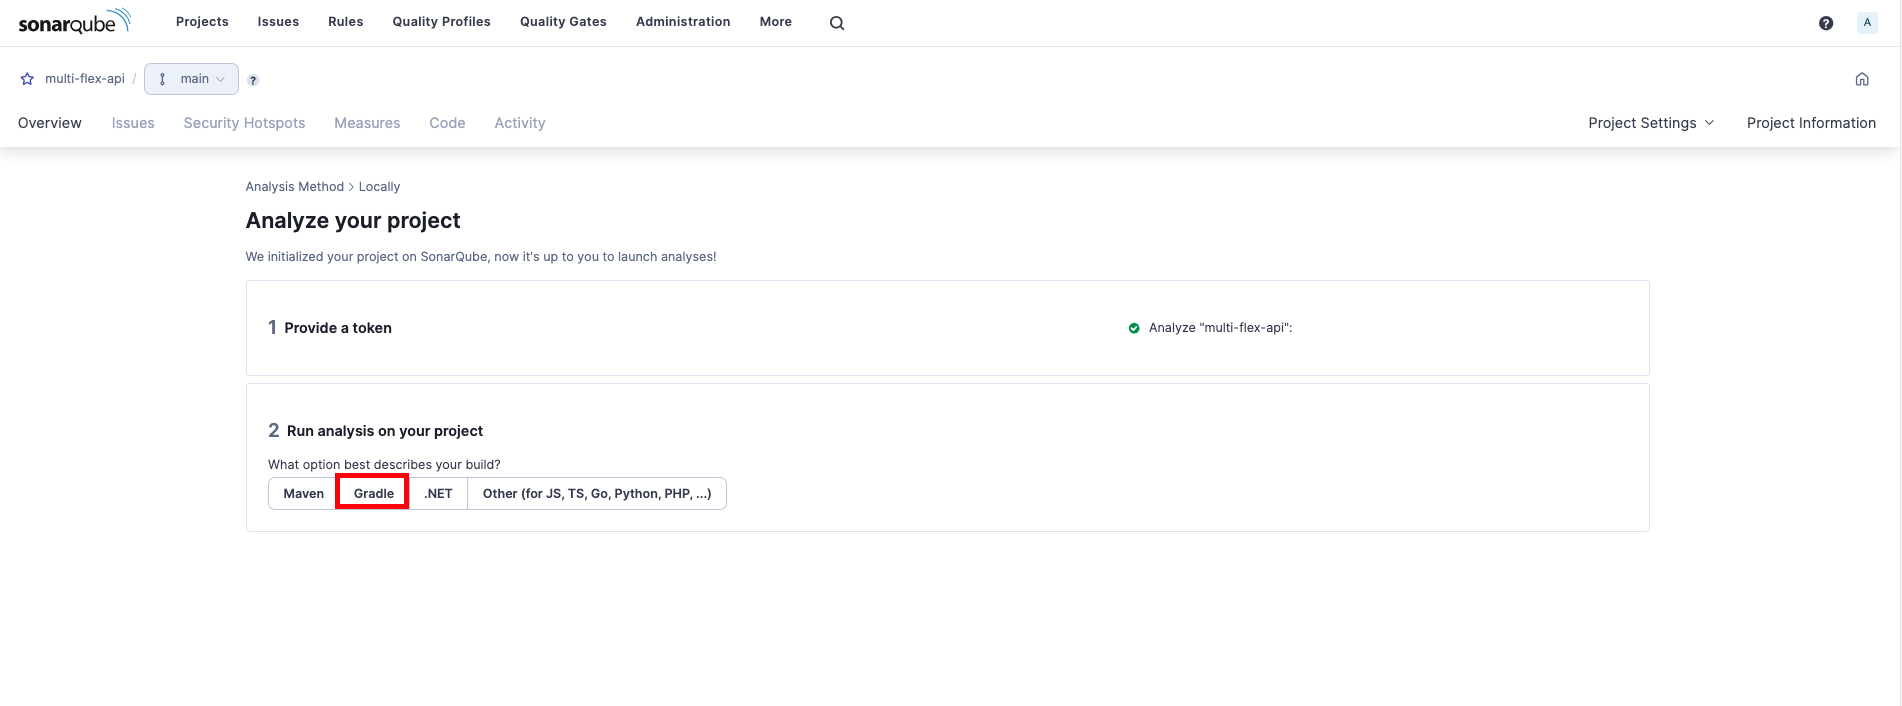This screenshot has width=1902, height=706.
Task: Select the Gradle build option
Action: click(x=373, y=494)
